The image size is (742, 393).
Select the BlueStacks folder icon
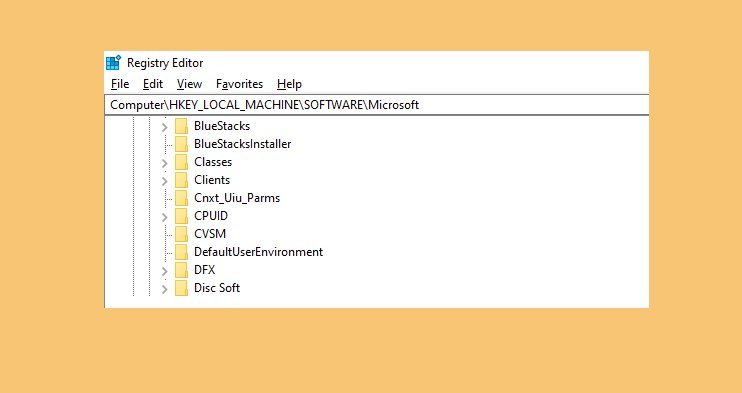point(181,126)
